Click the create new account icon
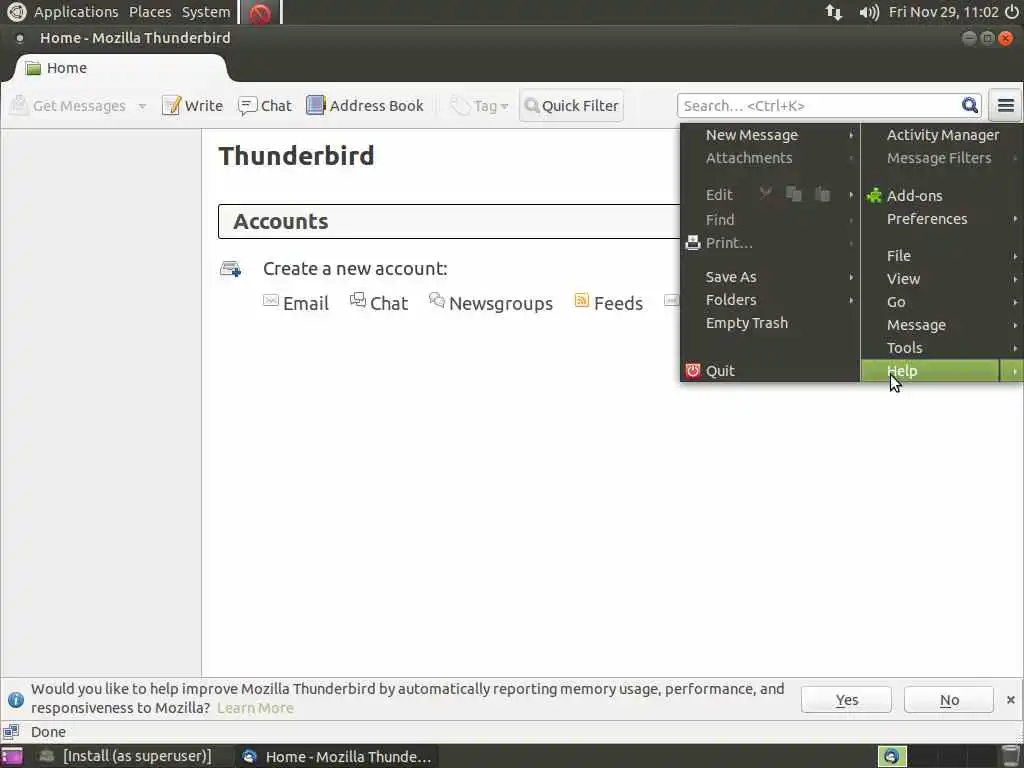 tap(231, 268)
